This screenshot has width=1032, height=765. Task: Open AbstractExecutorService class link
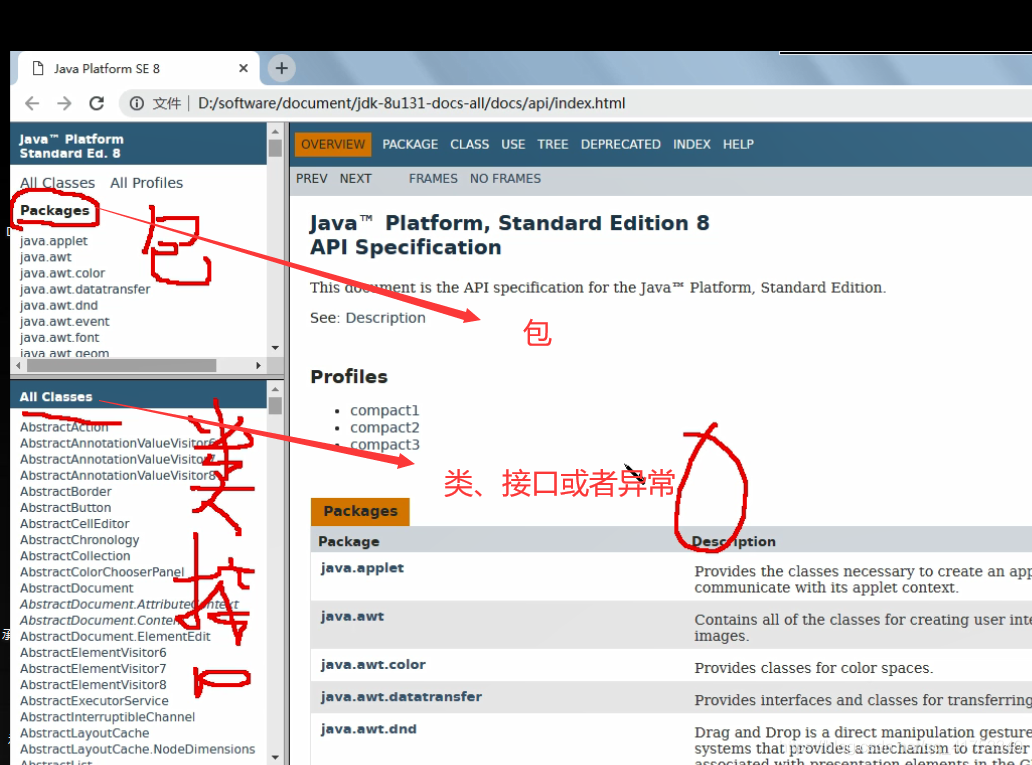pos(94,701)
